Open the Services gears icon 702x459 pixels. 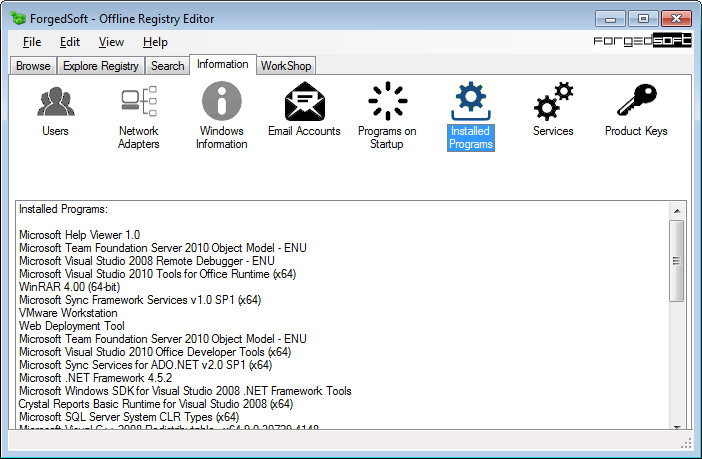point(553,101)
